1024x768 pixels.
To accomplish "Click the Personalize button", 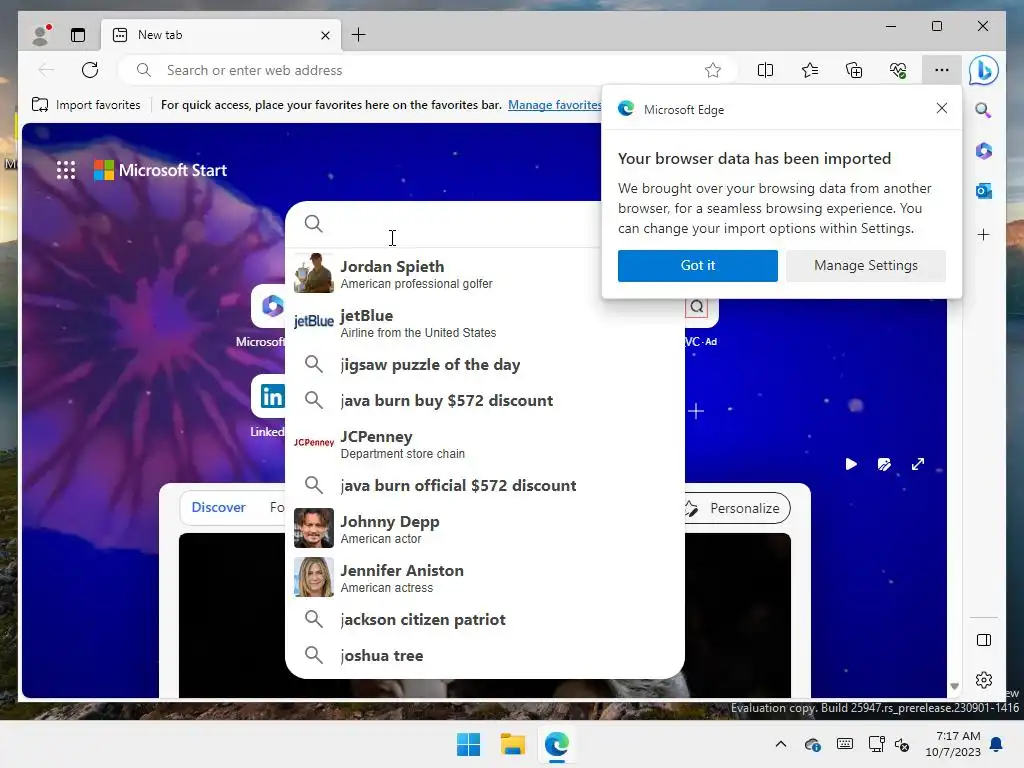I will point(736,508).
